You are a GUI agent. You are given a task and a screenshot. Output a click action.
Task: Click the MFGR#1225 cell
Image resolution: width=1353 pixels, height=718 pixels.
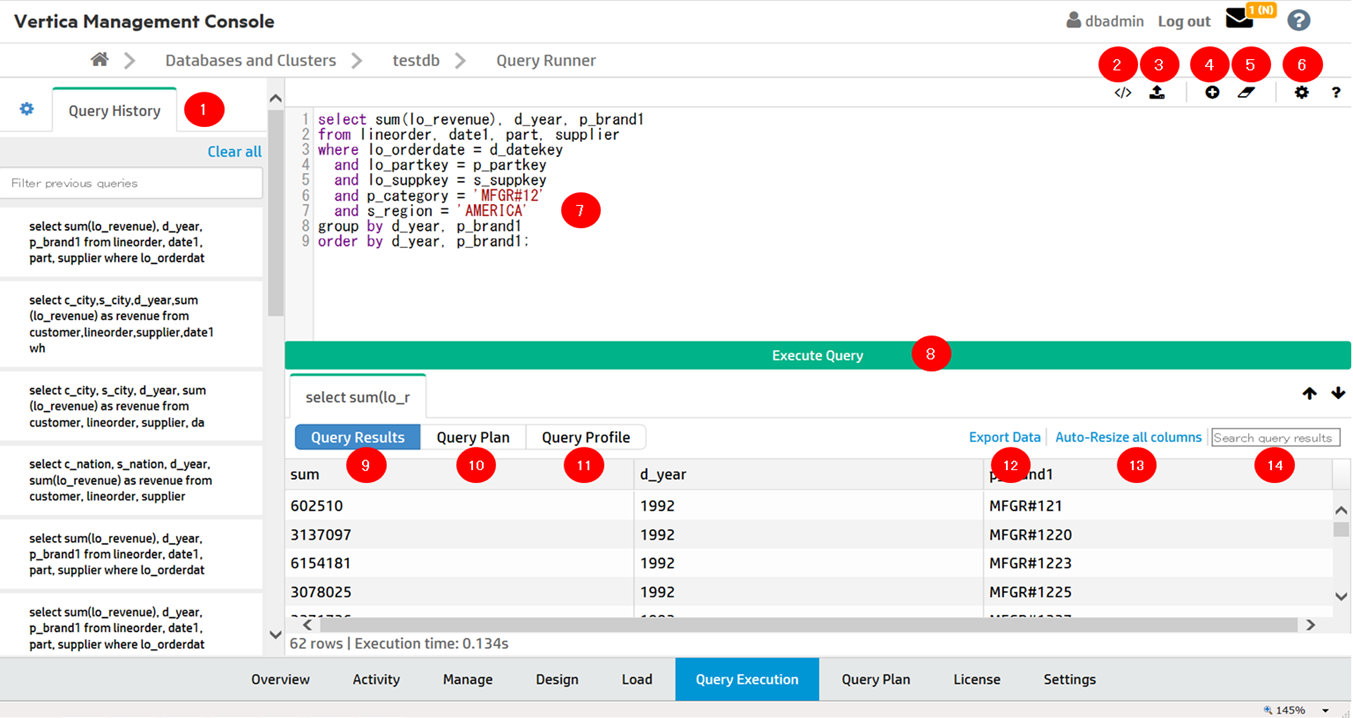click(x=1158, y=592)
